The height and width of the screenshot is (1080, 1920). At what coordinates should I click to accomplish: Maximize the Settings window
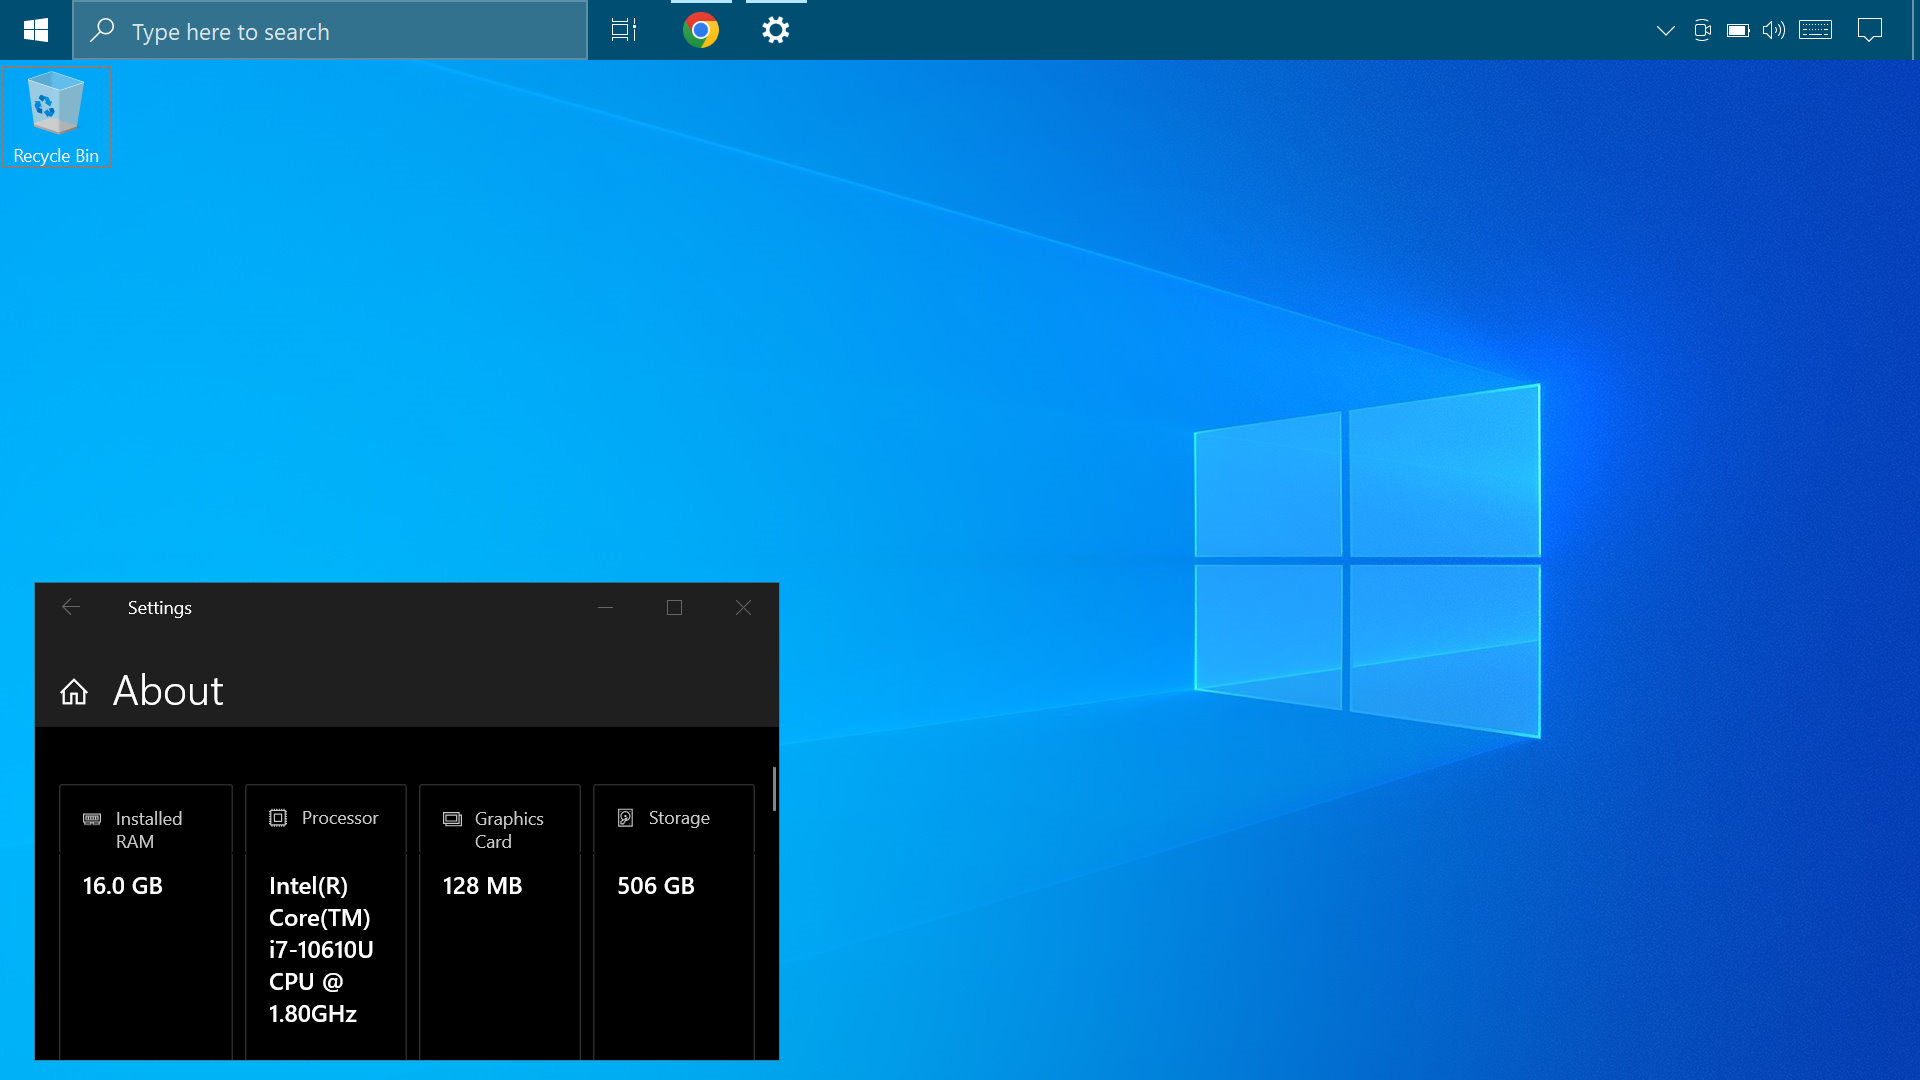click(674, 607)
